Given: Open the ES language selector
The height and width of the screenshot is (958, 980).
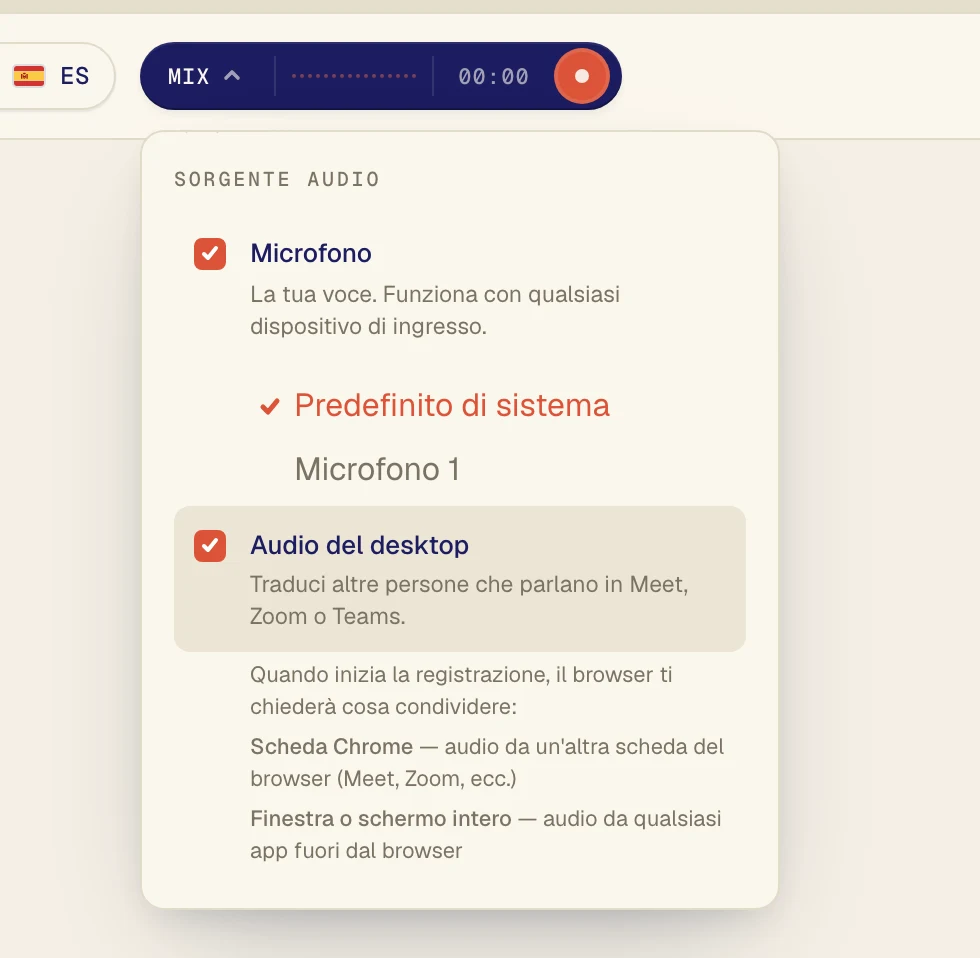Looking at the screenshot, I should click(53, 76).
